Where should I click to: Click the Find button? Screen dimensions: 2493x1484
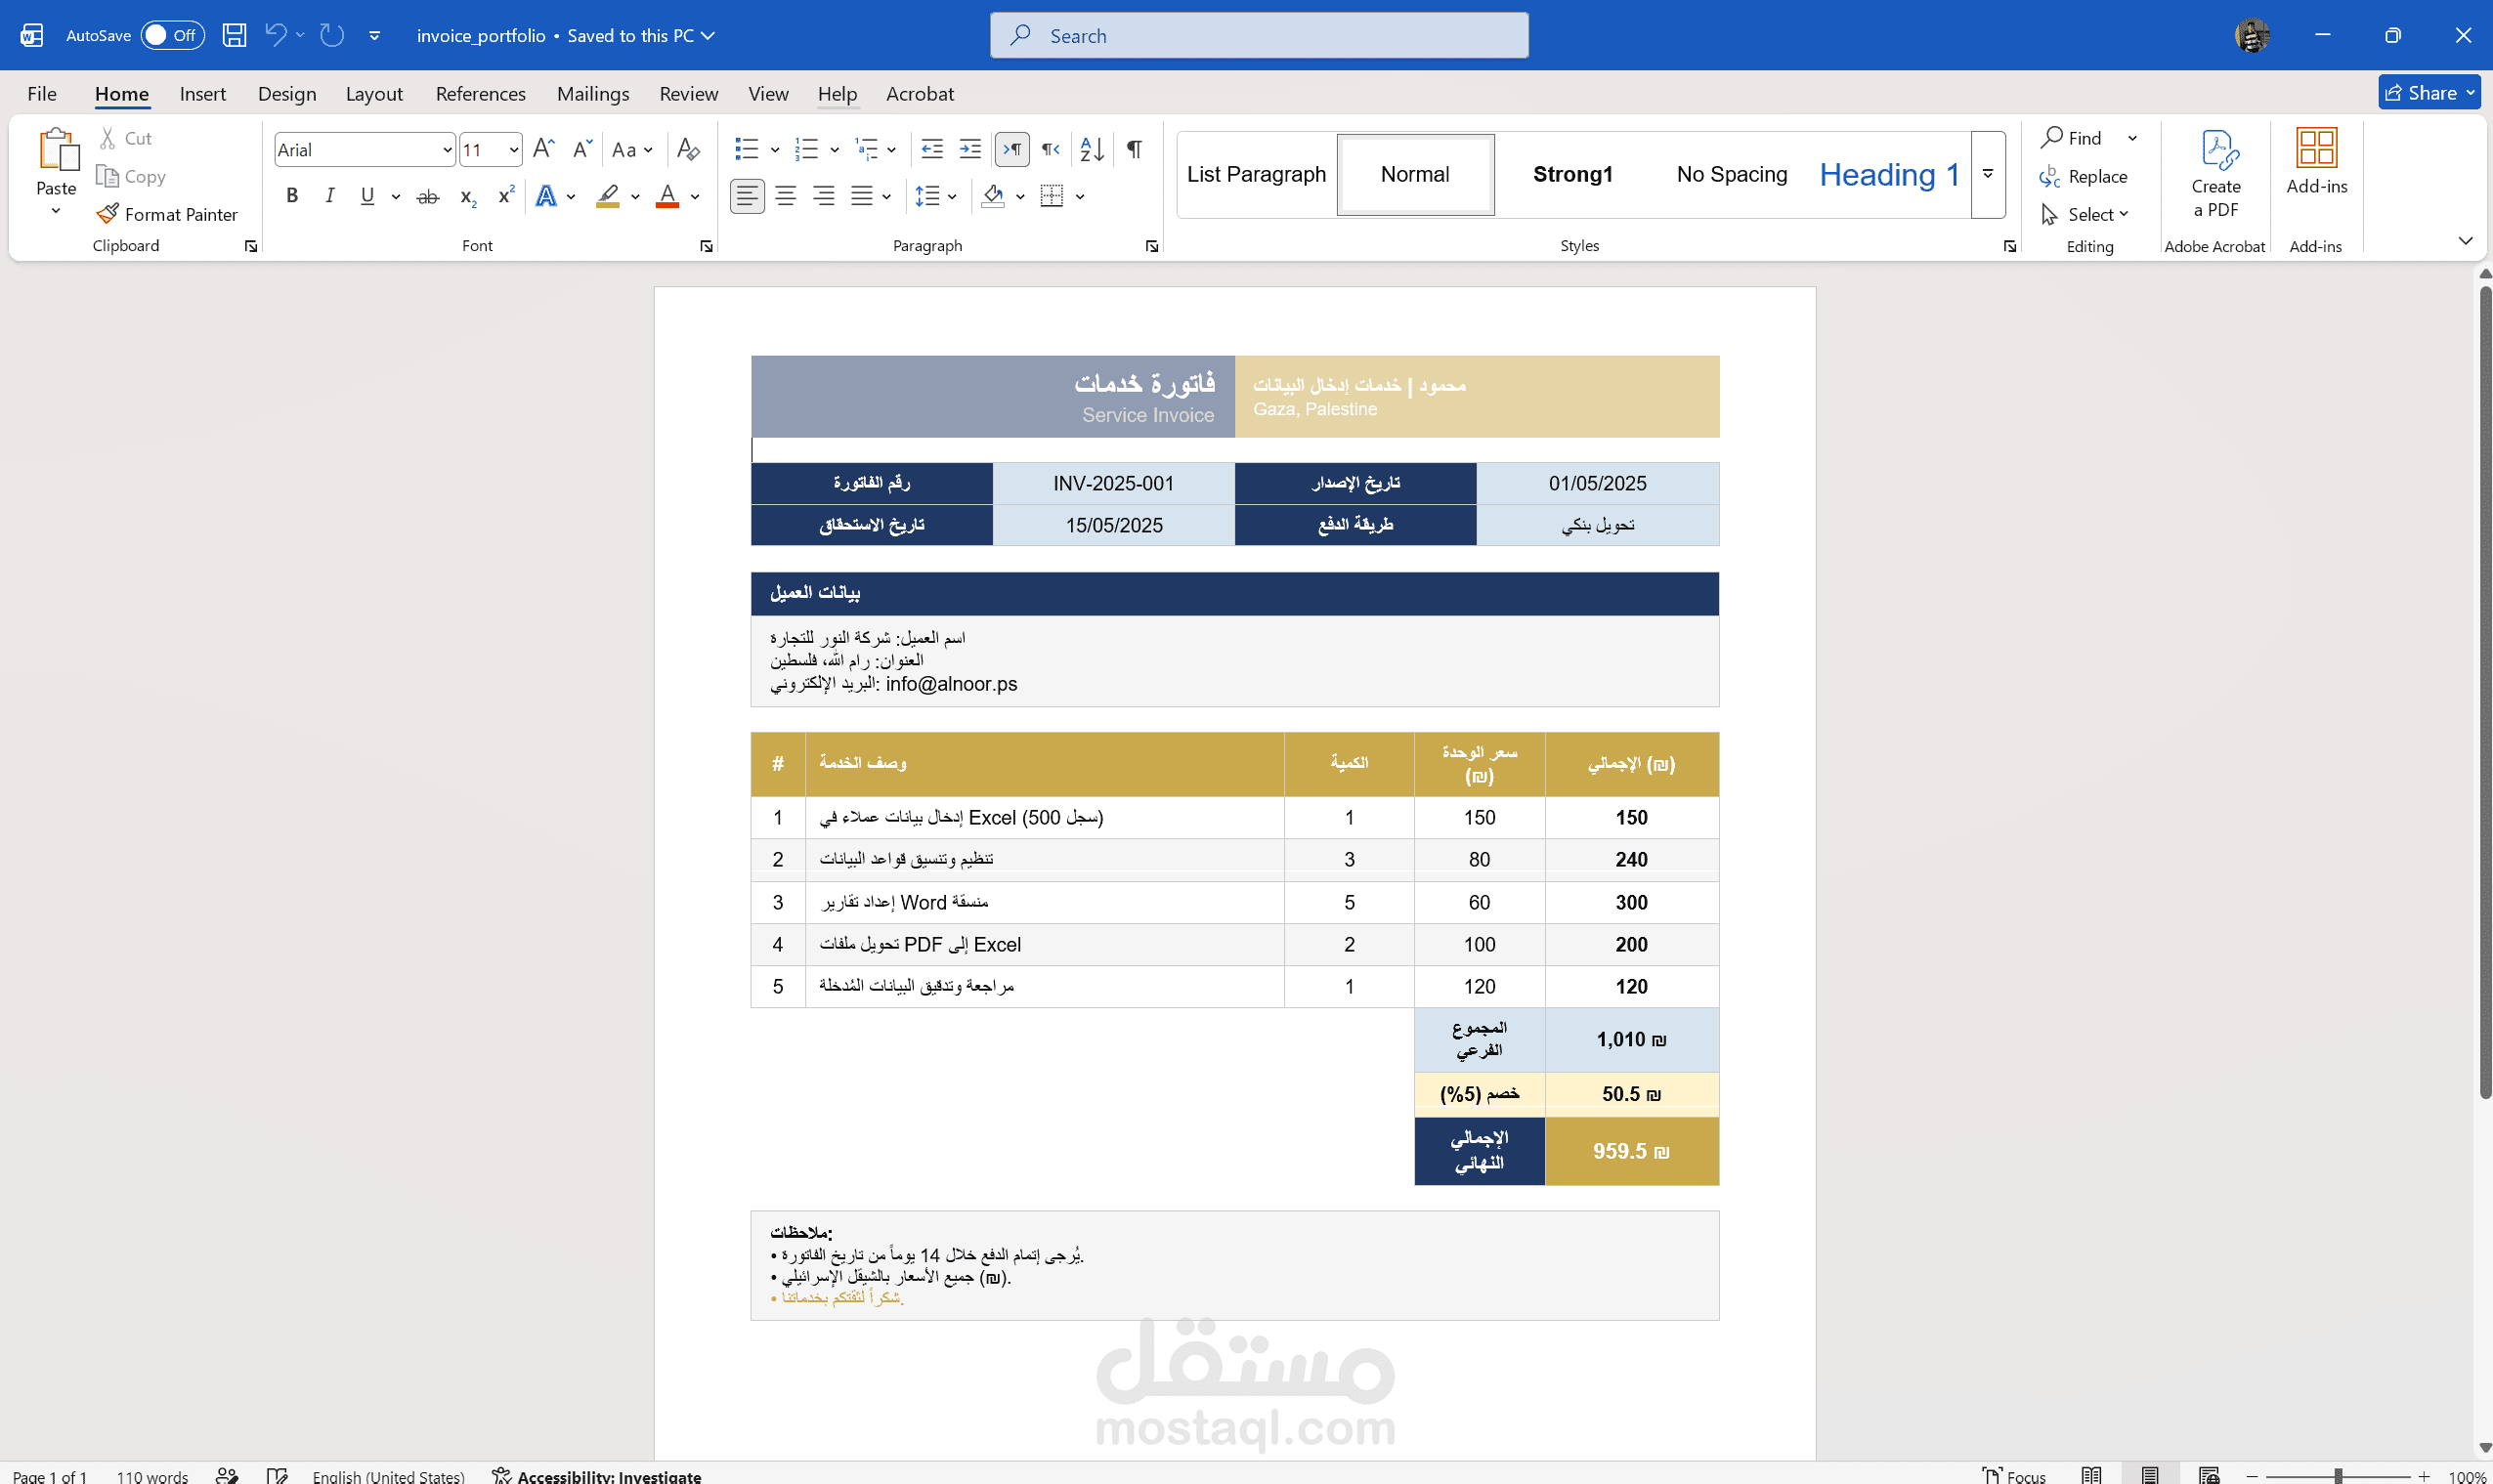pos(2072,138)
